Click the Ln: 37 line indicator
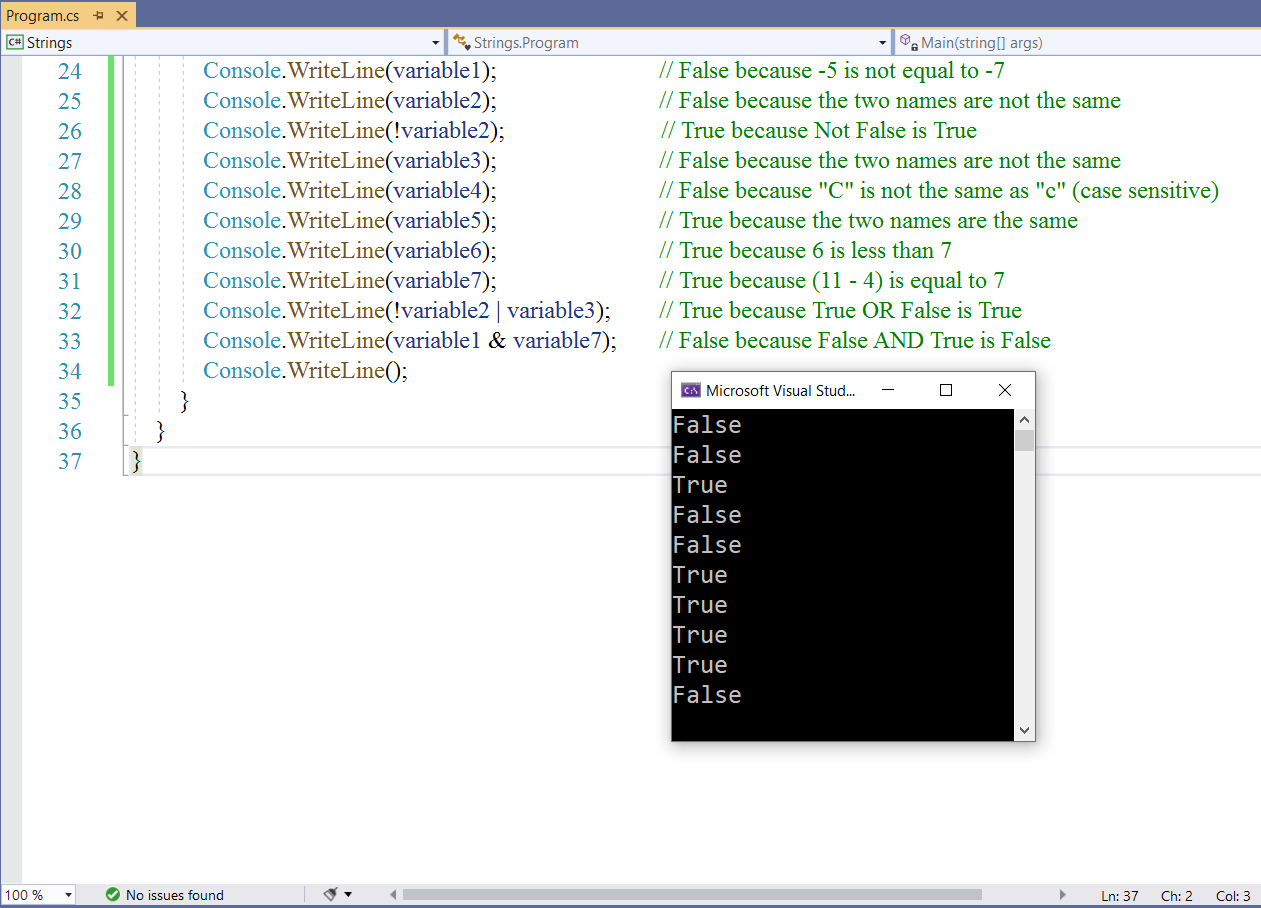 pyautogui.click(x=1119, y=896)
